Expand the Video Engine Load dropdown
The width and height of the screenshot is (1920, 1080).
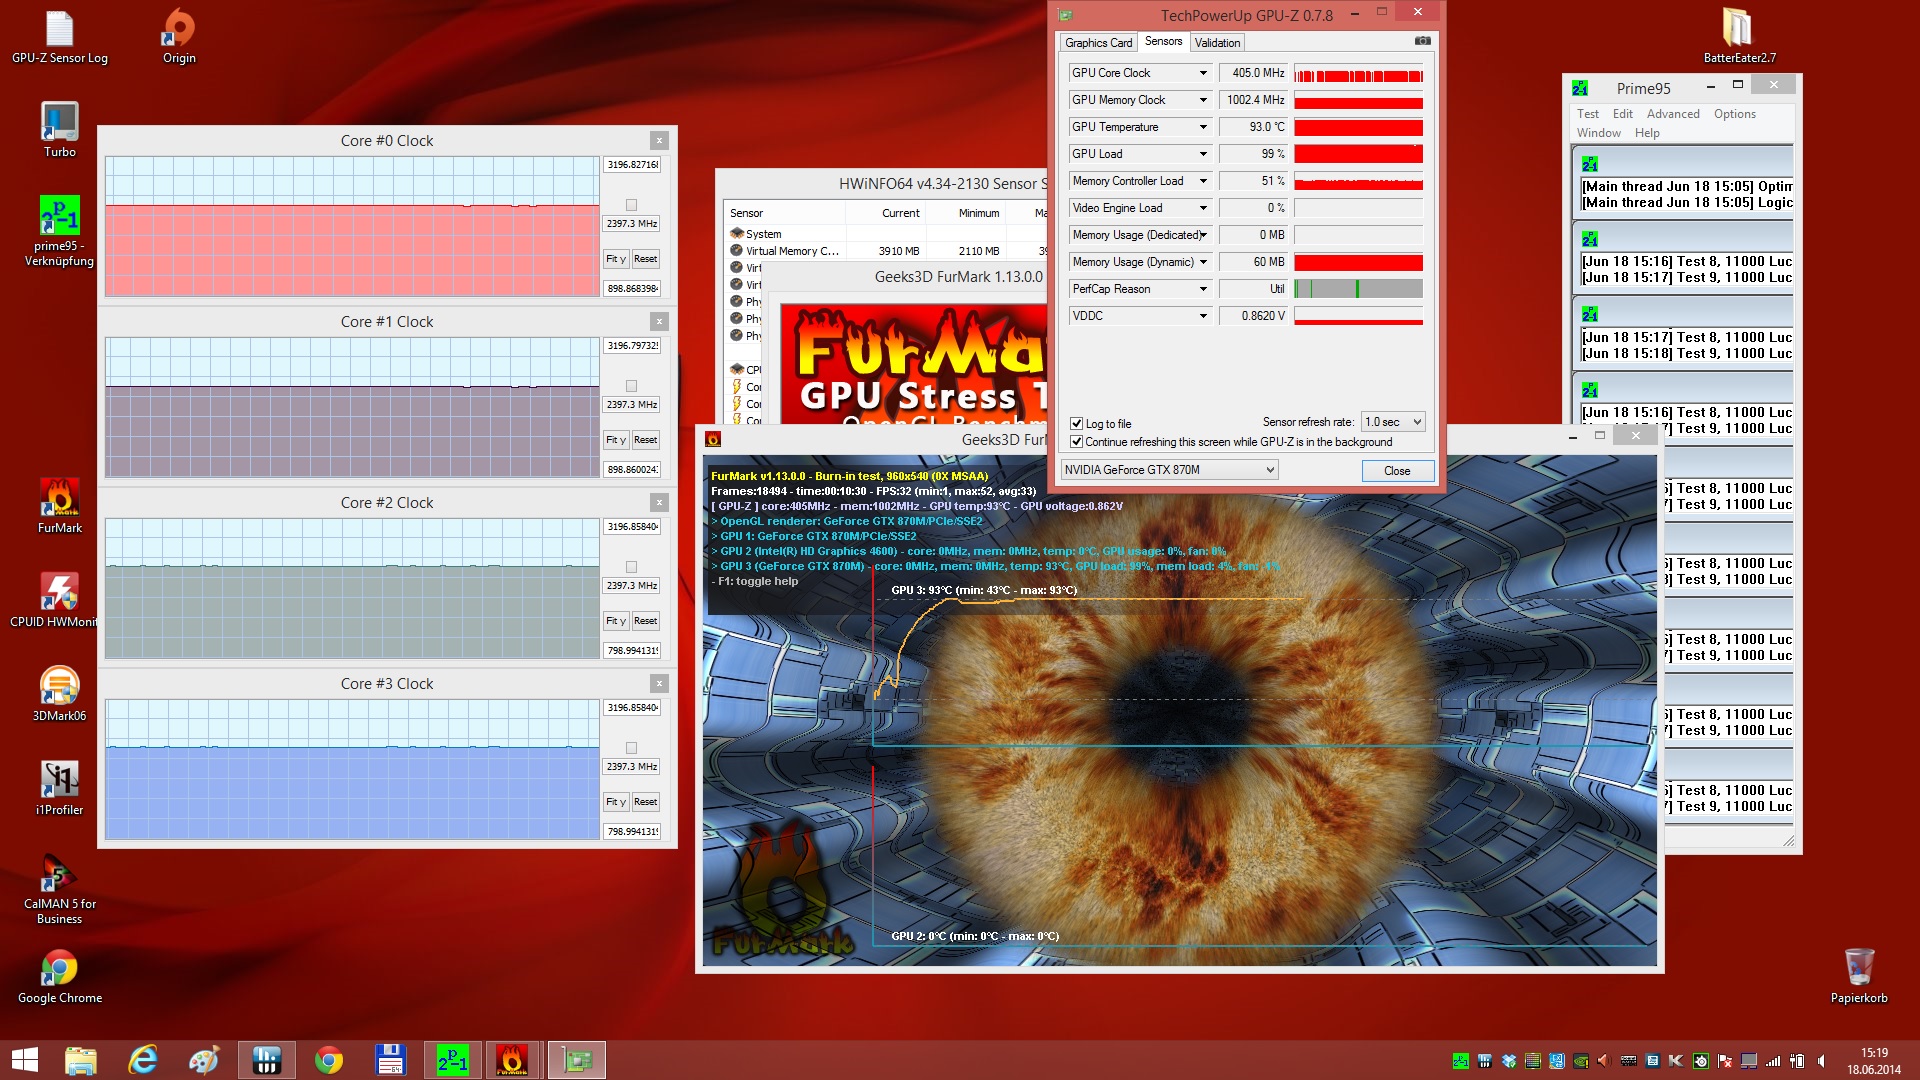[x=1203, y=208]
